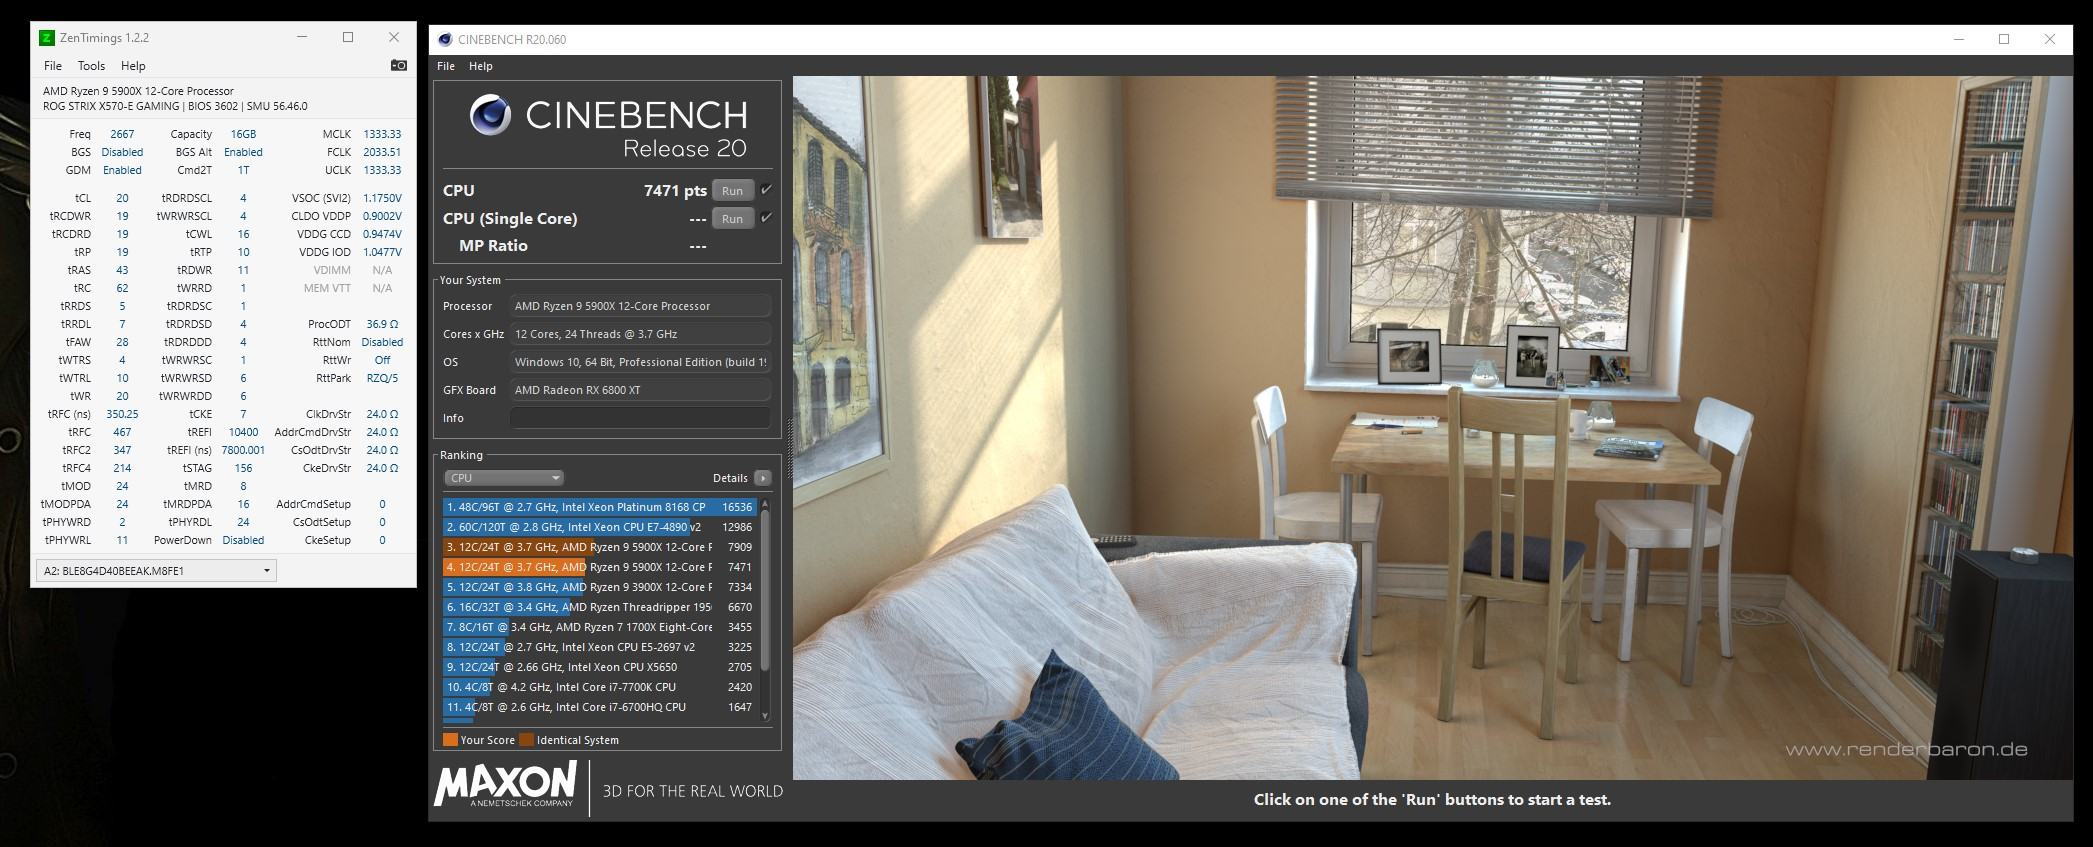Open the memory module A2 dropdown in ZenTimings
The image size is (2093, 847).
click(x=155, y=571)
